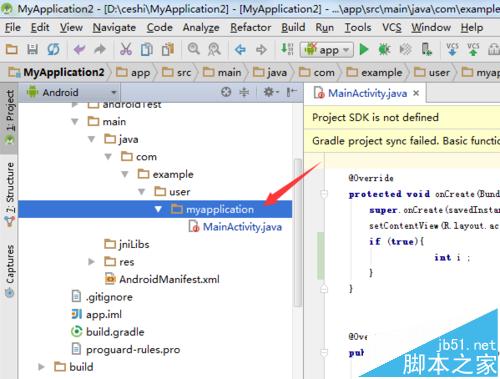Select the src breadcrumb item
Viewport: 500px width, 379px height.
(x=177, y=72)
